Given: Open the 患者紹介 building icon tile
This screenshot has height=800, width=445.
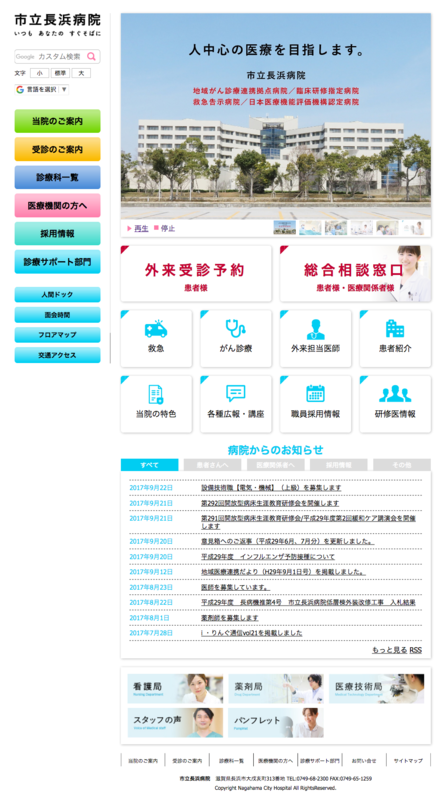Looking at the screenshot, I should [395, 329].
